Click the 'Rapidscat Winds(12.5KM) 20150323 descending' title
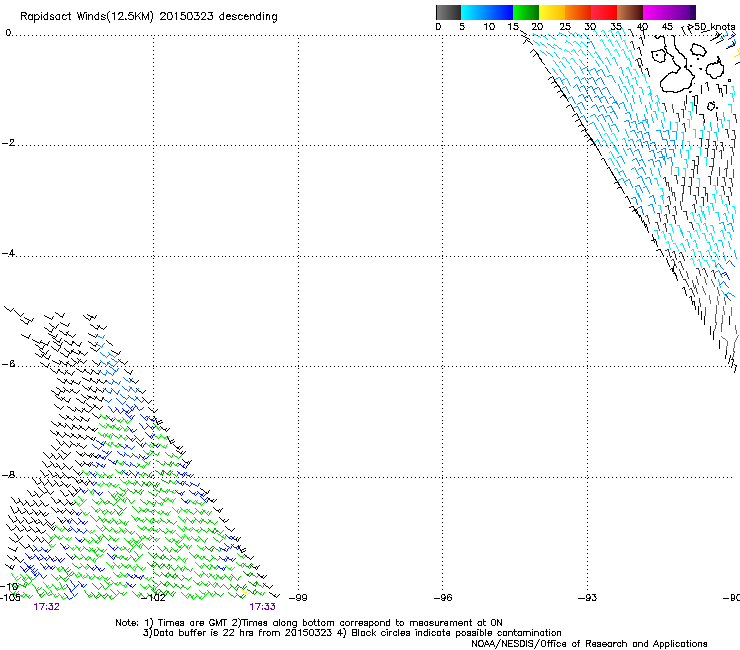 [149, 17]
